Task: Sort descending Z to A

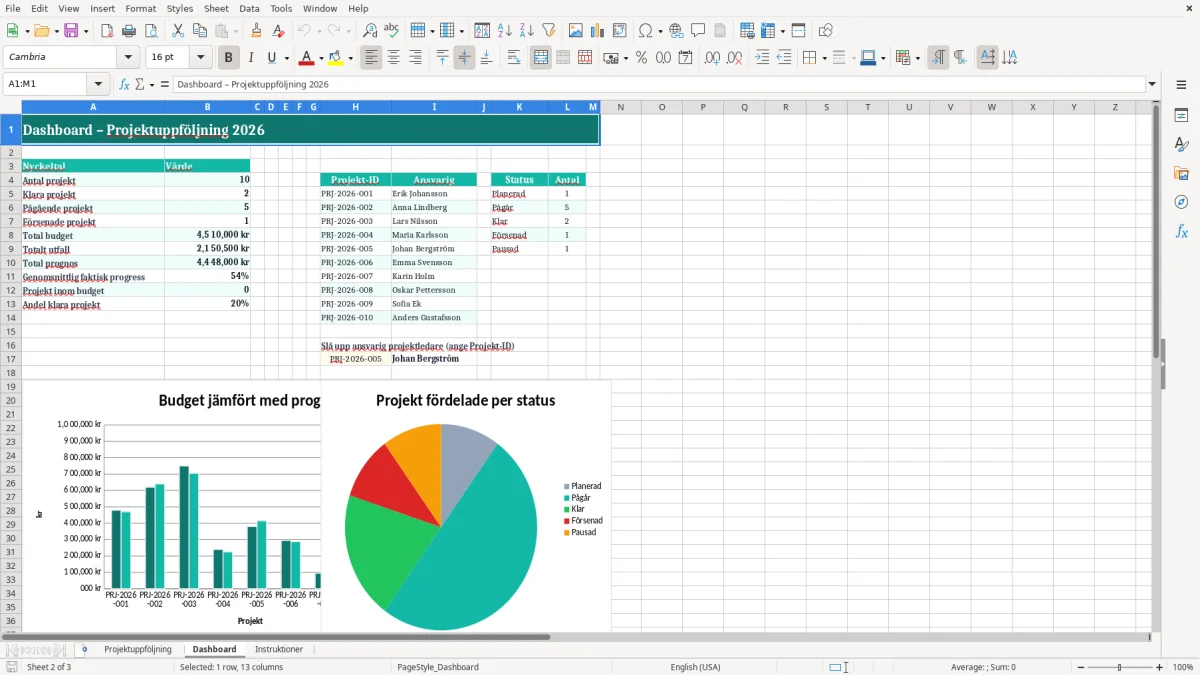Action: coord(526,31)
